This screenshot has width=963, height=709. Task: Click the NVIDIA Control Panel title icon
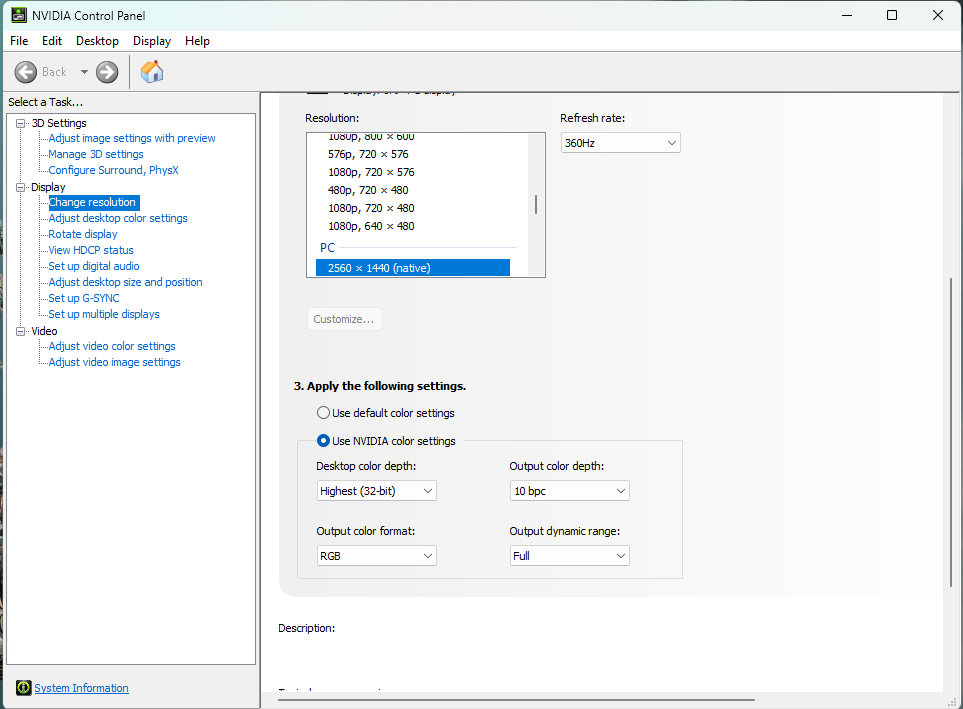[x=18, y=15]
